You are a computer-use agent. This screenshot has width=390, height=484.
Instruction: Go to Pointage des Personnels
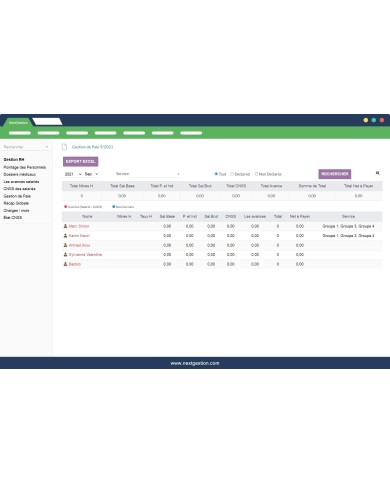click(25, 167)
